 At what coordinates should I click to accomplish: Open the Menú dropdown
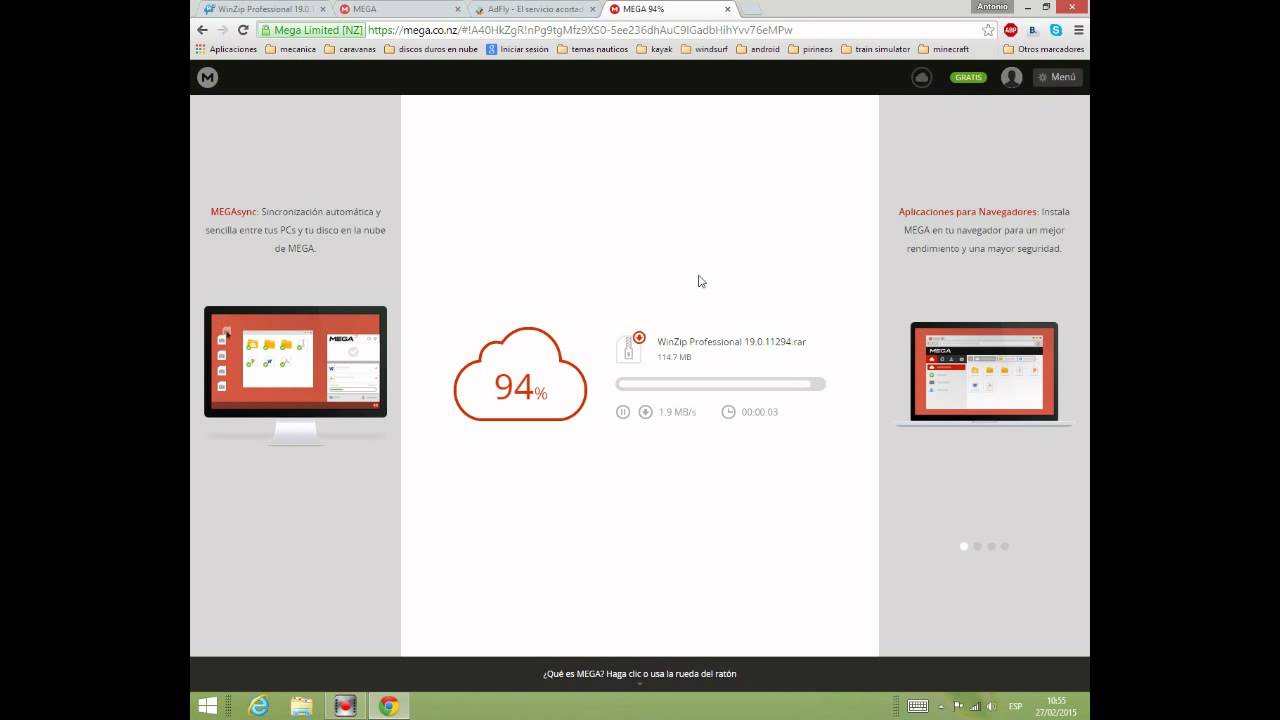click(x=1057, y=77)
